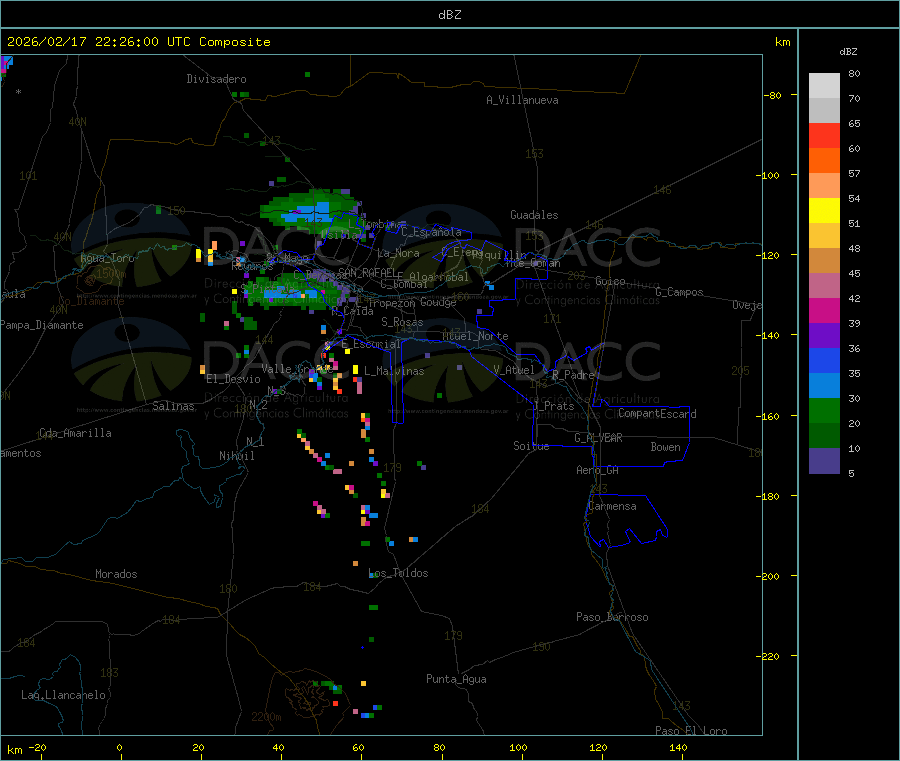Screen dimensions: 900x761
Task: Click the R_Padre map label
Action: click(573, 375)
